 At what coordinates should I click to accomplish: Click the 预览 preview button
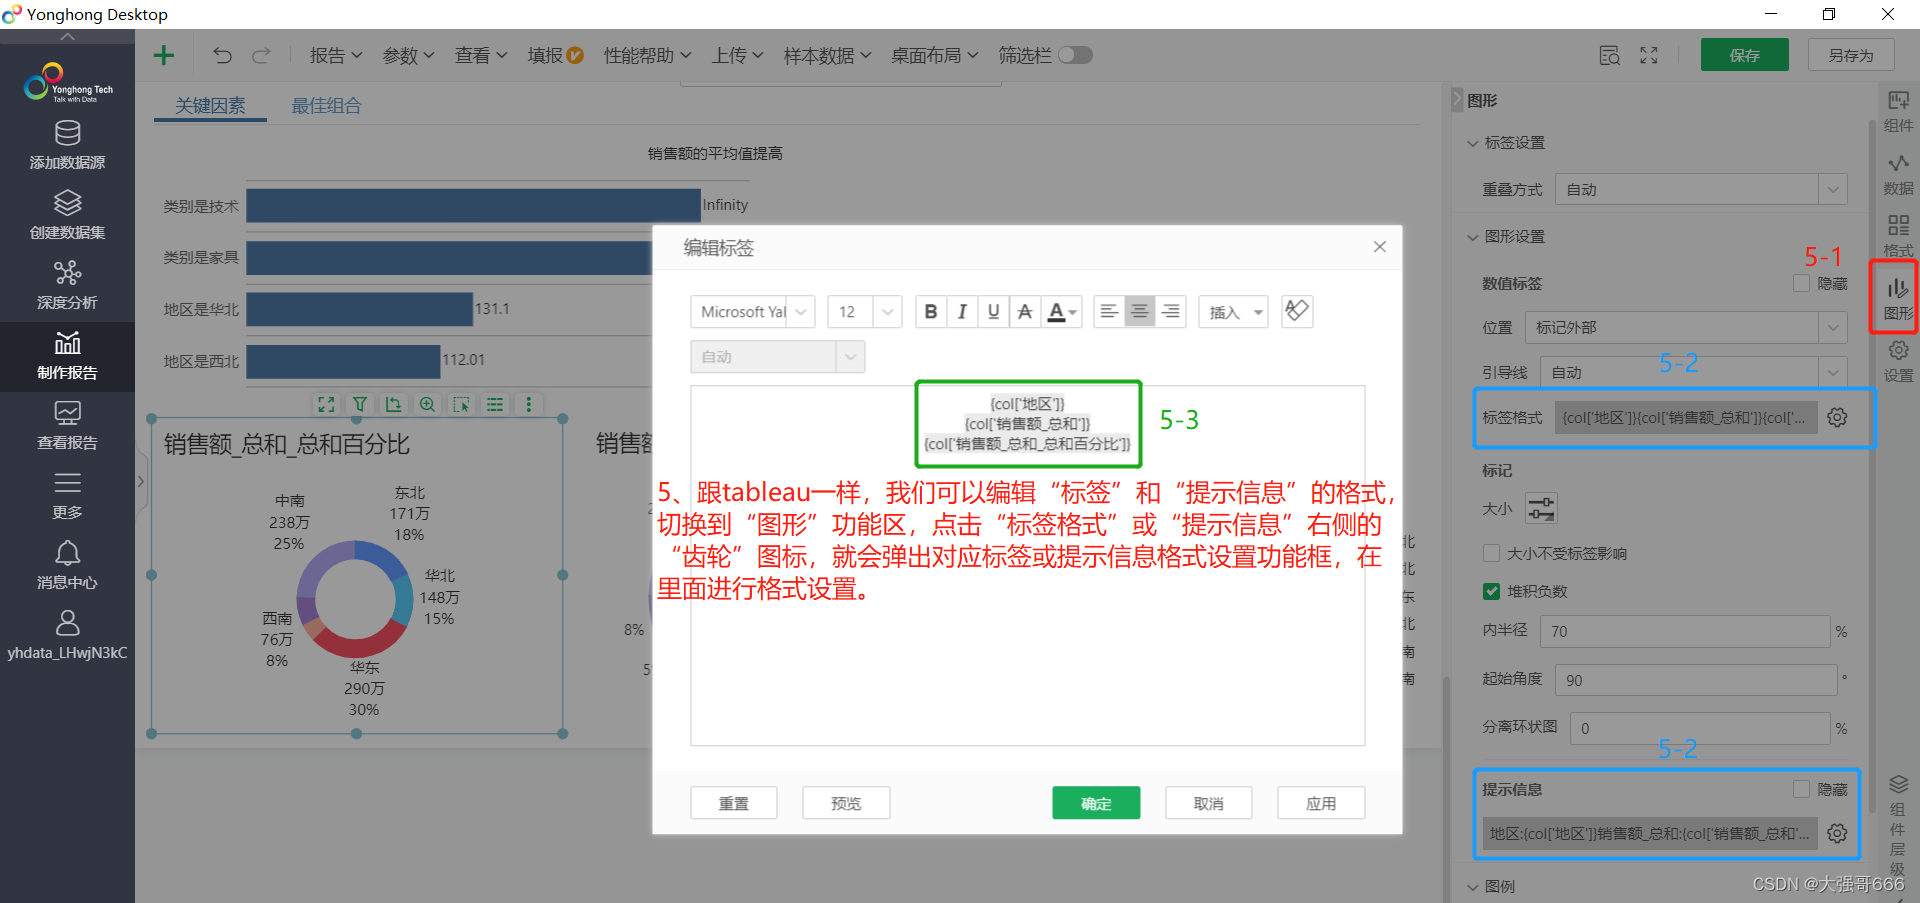click(x=846, y=803)
